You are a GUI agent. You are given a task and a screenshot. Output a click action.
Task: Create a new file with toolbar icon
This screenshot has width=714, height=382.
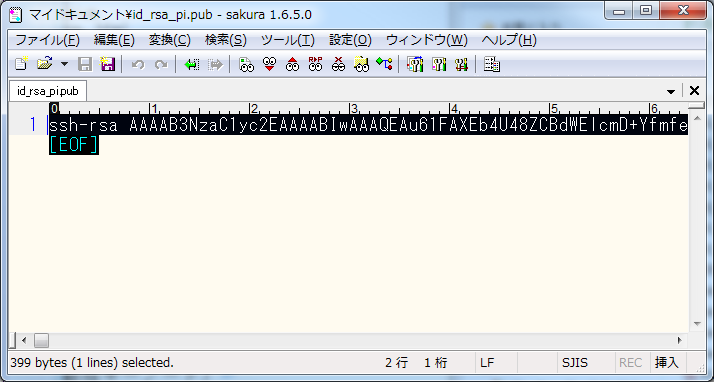click(x=21, y=64)
